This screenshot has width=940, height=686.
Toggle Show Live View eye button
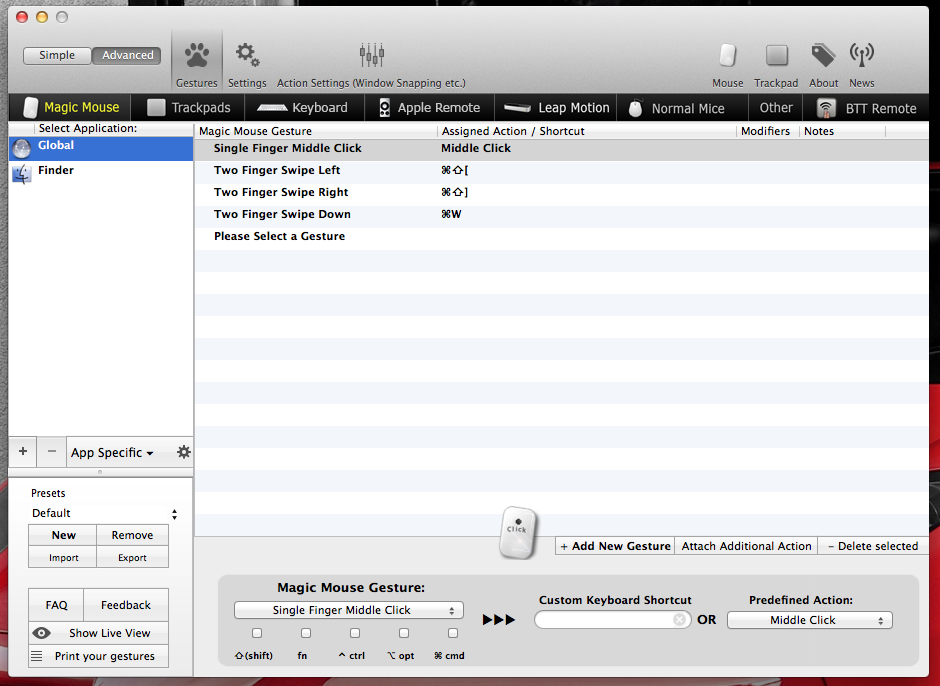(x=98, y=633)
